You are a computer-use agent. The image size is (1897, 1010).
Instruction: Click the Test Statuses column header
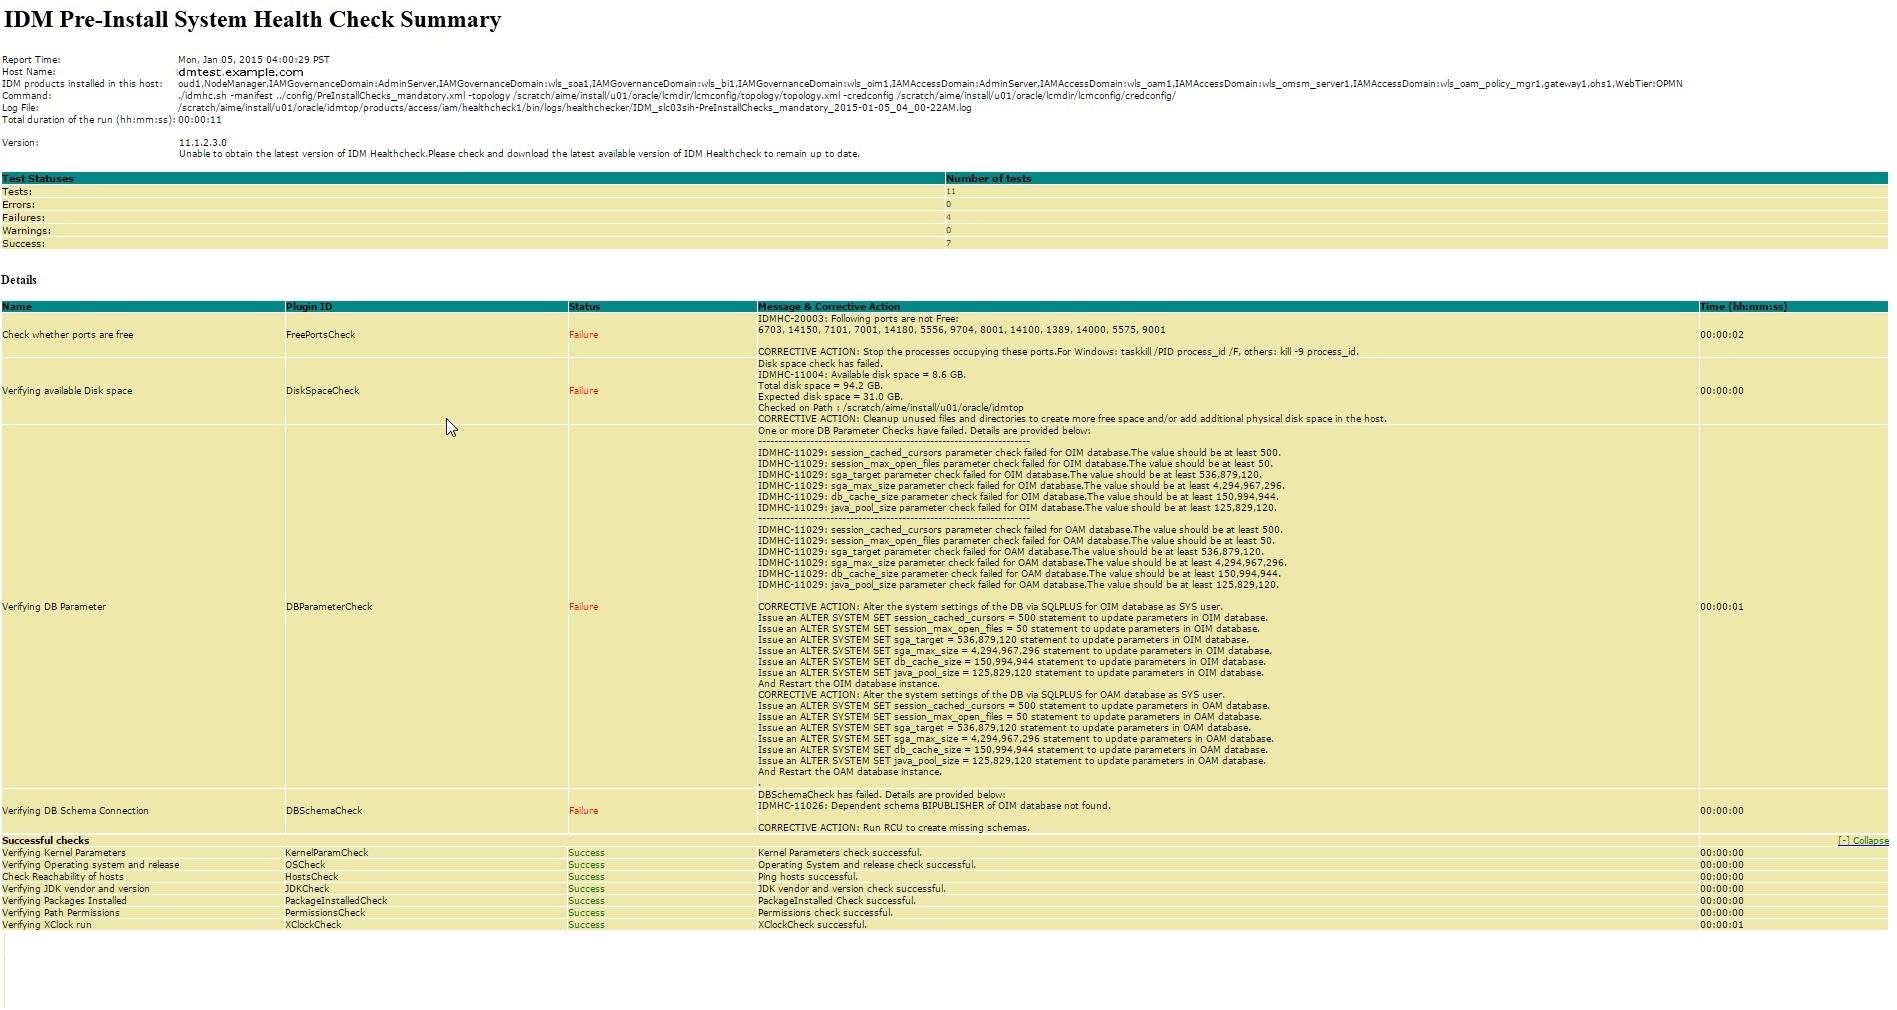click(x=38, y=179)
